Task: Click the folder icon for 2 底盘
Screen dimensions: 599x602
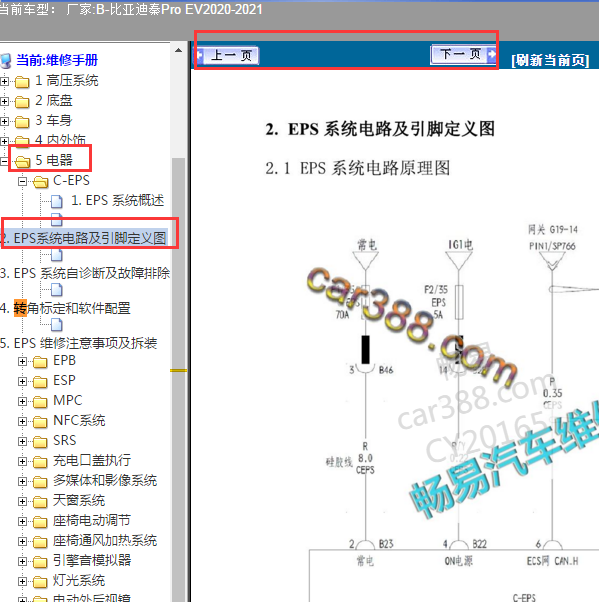Action: click(22, 102)
